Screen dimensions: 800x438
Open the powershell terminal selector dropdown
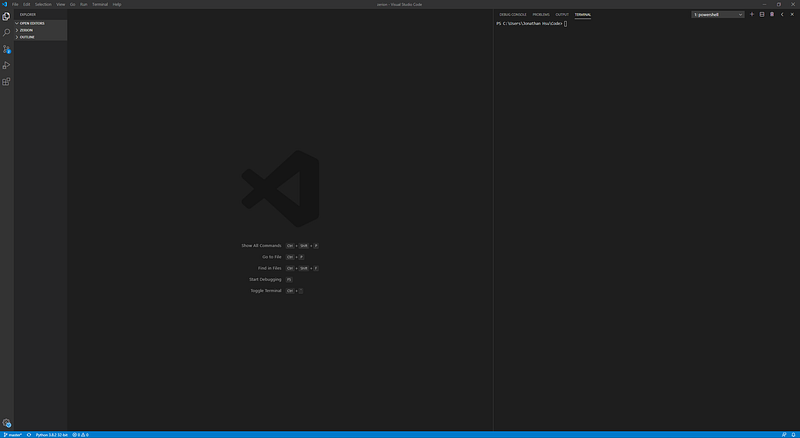click(x=718, y=15)
